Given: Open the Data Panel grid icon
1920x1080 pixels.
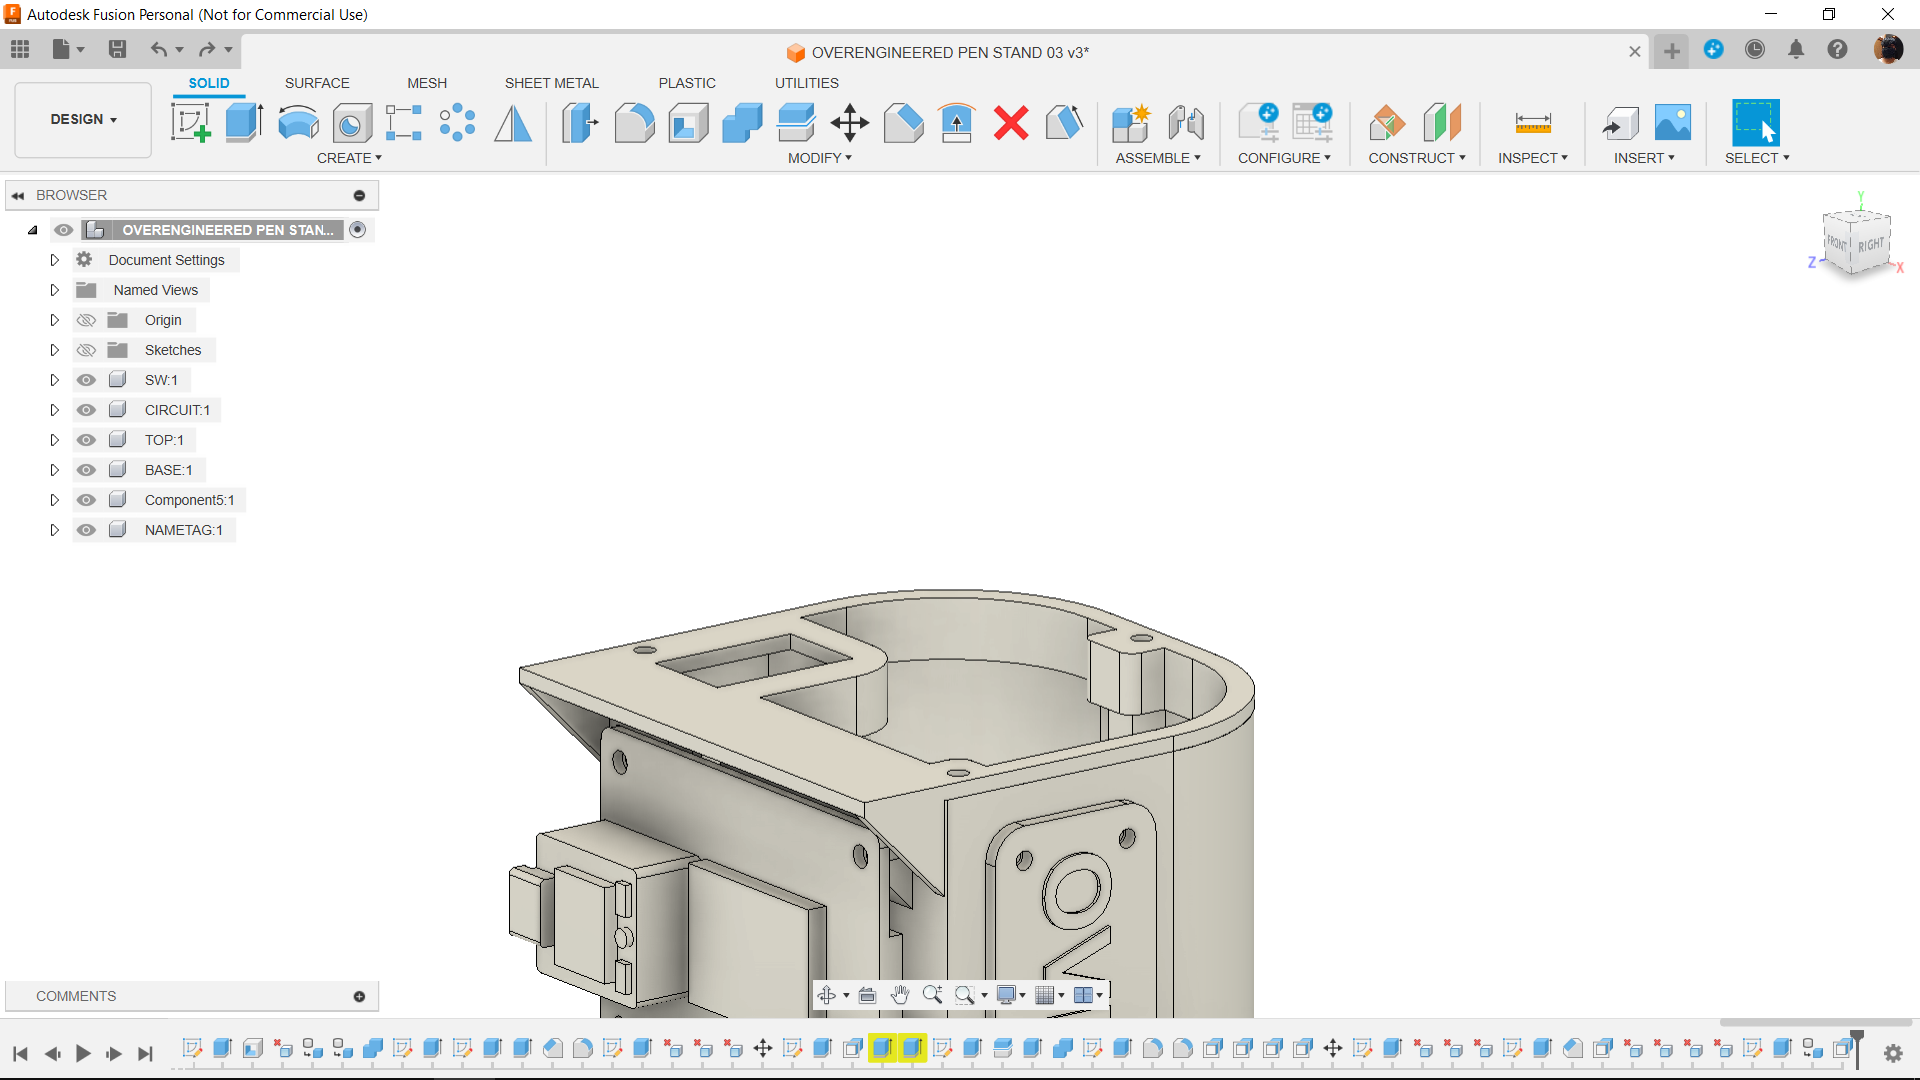Looking at the screenshot, I should pyautogui.click(x=20, y=49).
